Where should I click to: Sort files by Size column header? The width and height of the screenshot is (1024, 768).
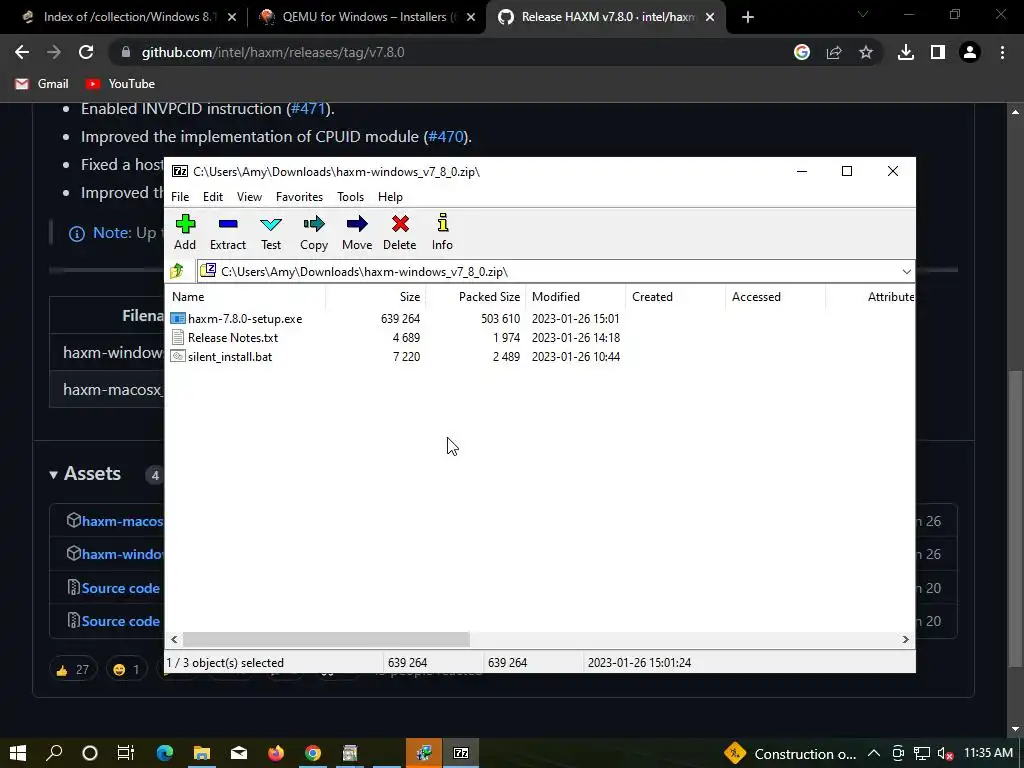click(376, 296)
